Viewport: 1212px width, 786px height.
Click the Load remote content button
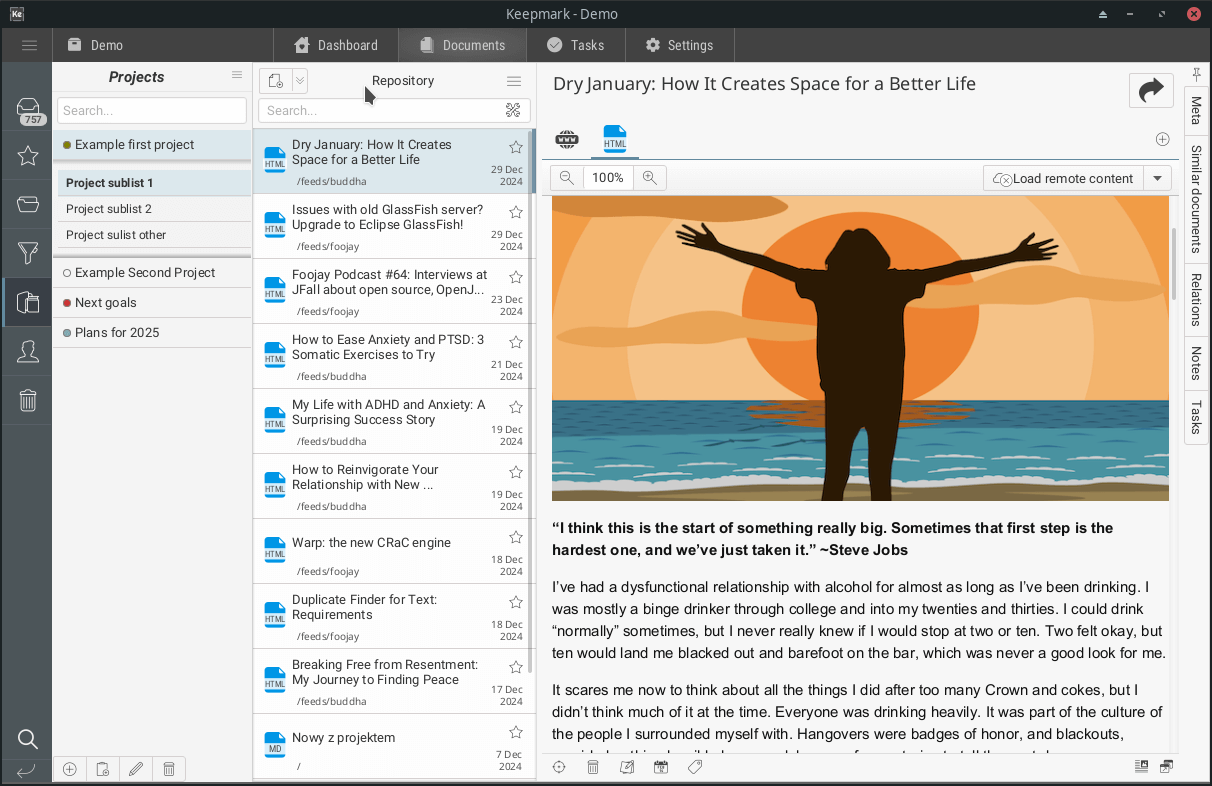1063,178
